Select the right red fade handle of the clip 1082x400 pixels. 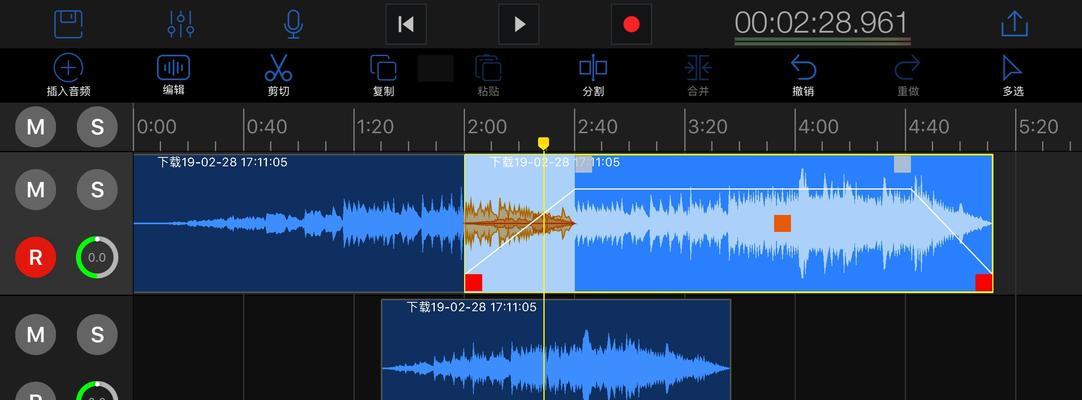[983, 283]
